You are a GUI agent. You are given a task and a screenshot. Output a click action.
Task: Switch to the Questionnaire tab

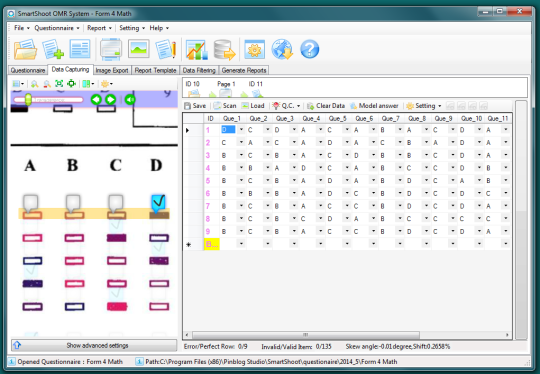[x=28, y=70]
